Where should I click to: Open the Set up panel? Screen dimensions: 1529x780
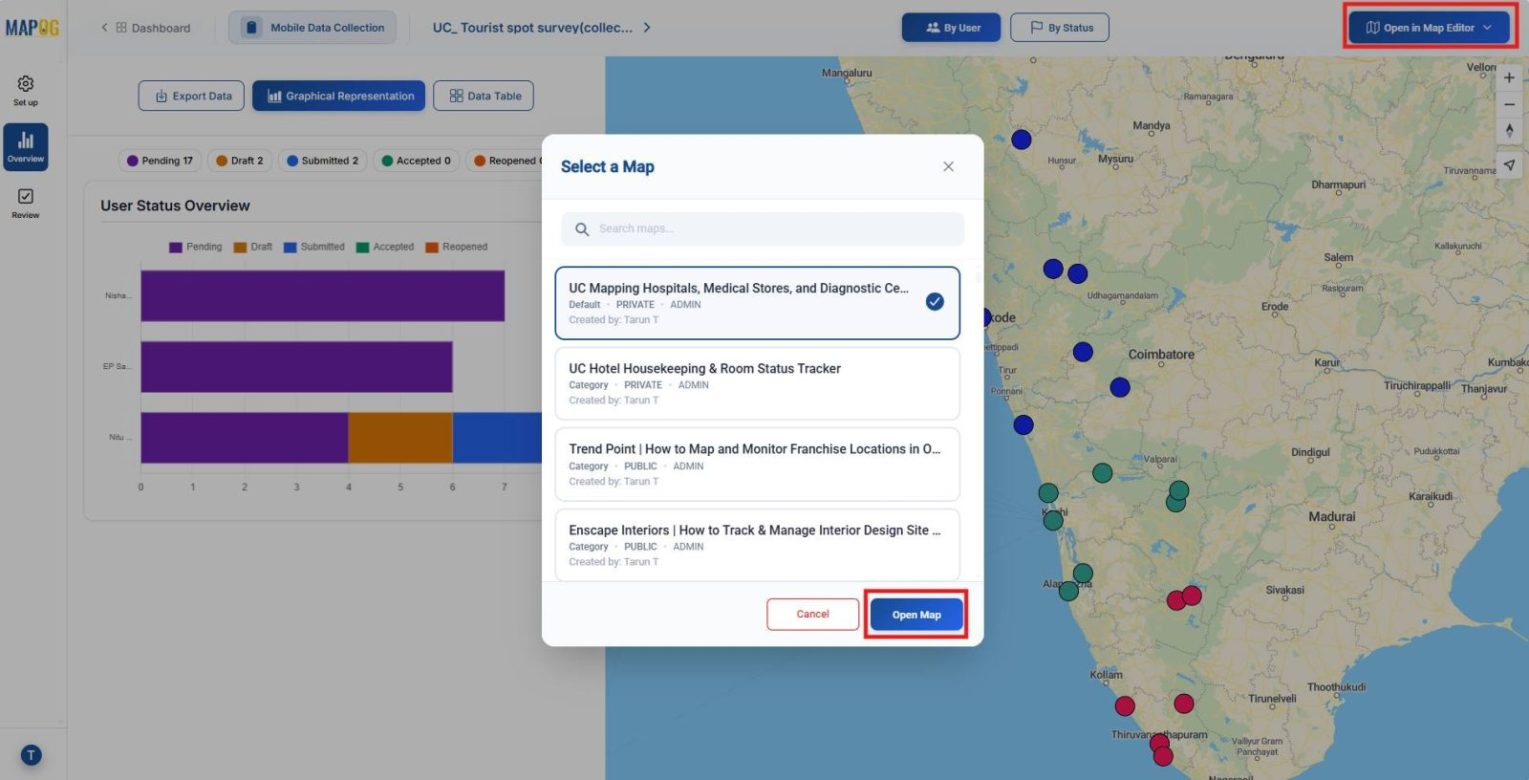tap(25, 88)
